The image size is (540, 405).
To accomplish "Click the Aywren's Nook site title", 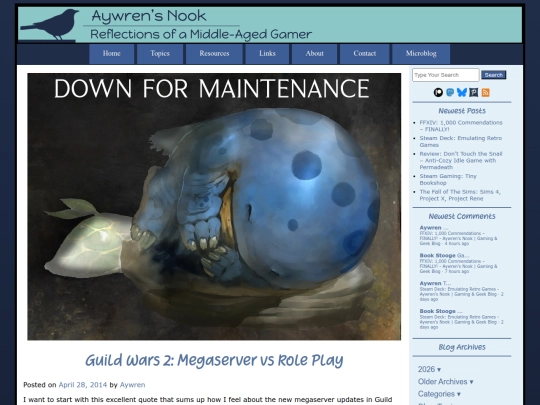I will (149, 16).
